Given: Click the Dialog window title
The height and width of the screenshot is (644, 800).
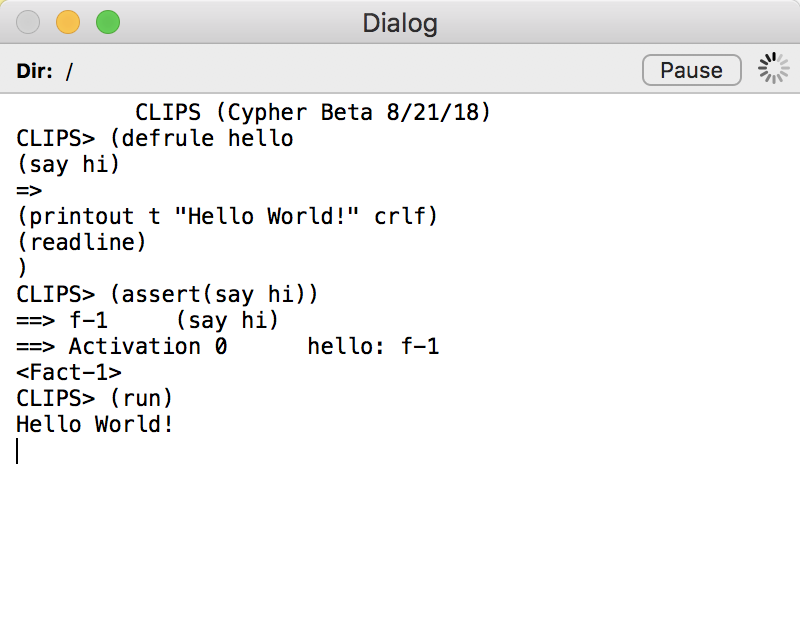Looking at the screenshot, I should pyautogui.click(x=400, y=23).
